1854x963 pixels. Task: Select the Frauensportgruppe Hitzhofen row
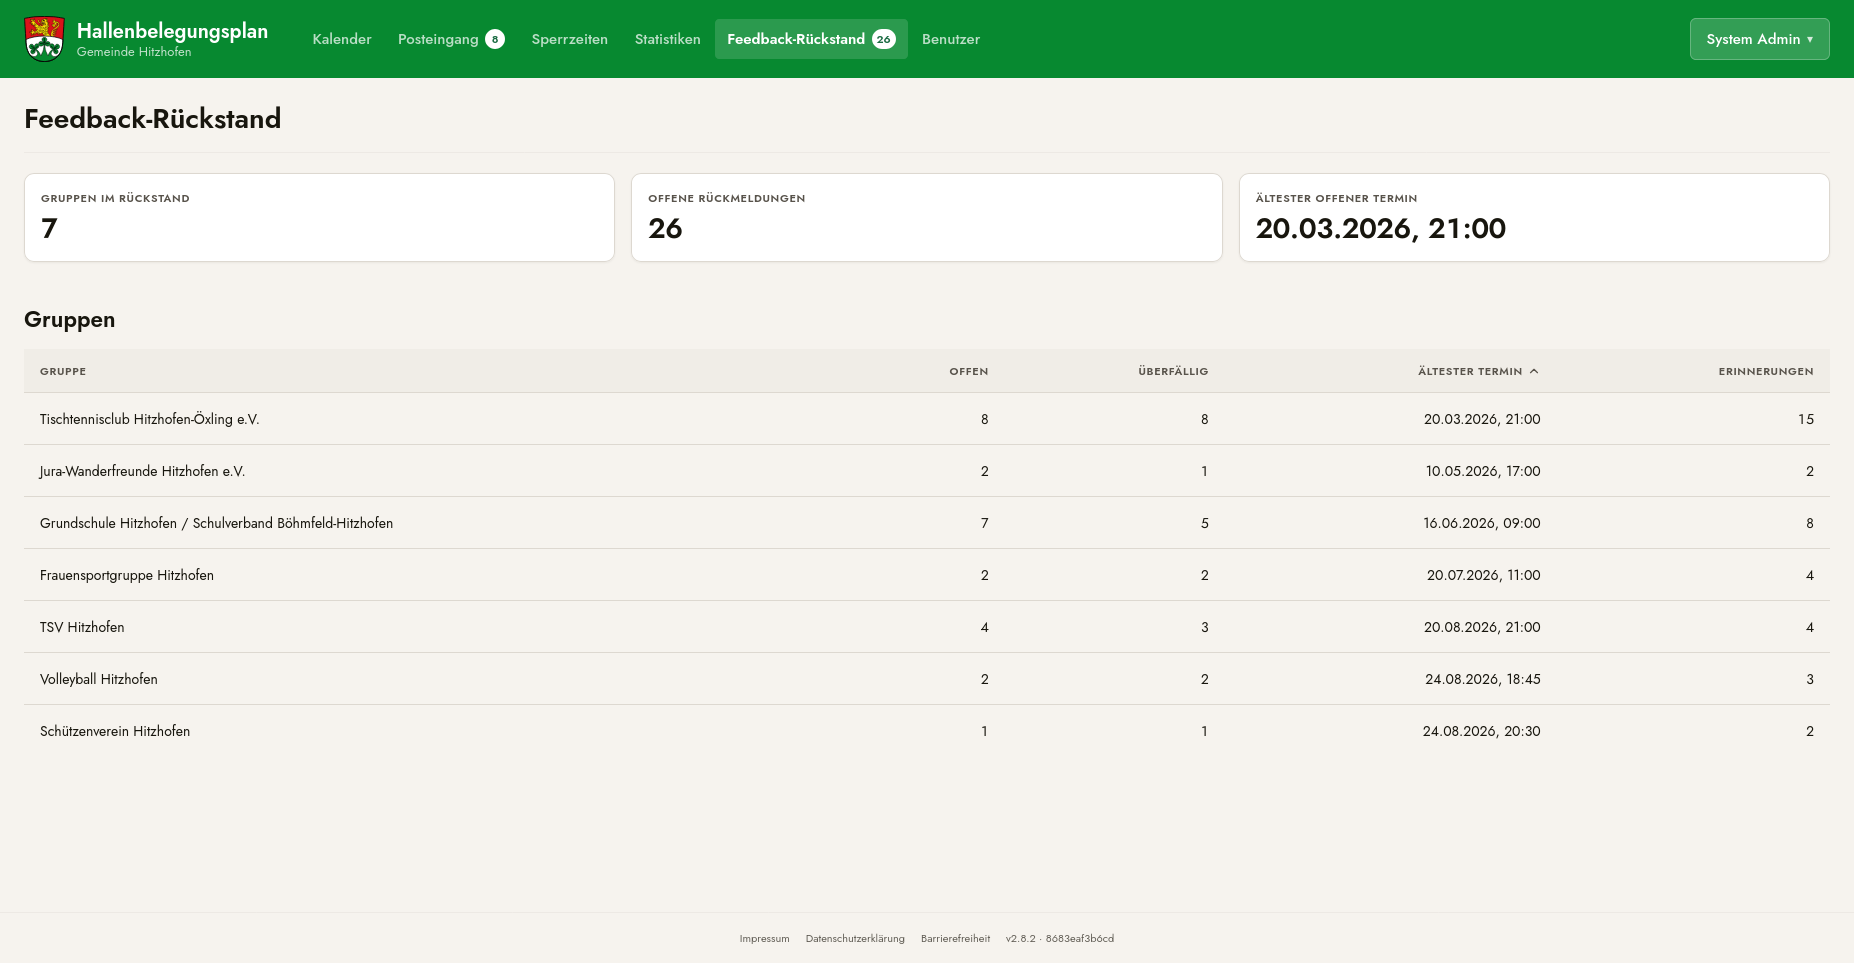tap(927, 575)
